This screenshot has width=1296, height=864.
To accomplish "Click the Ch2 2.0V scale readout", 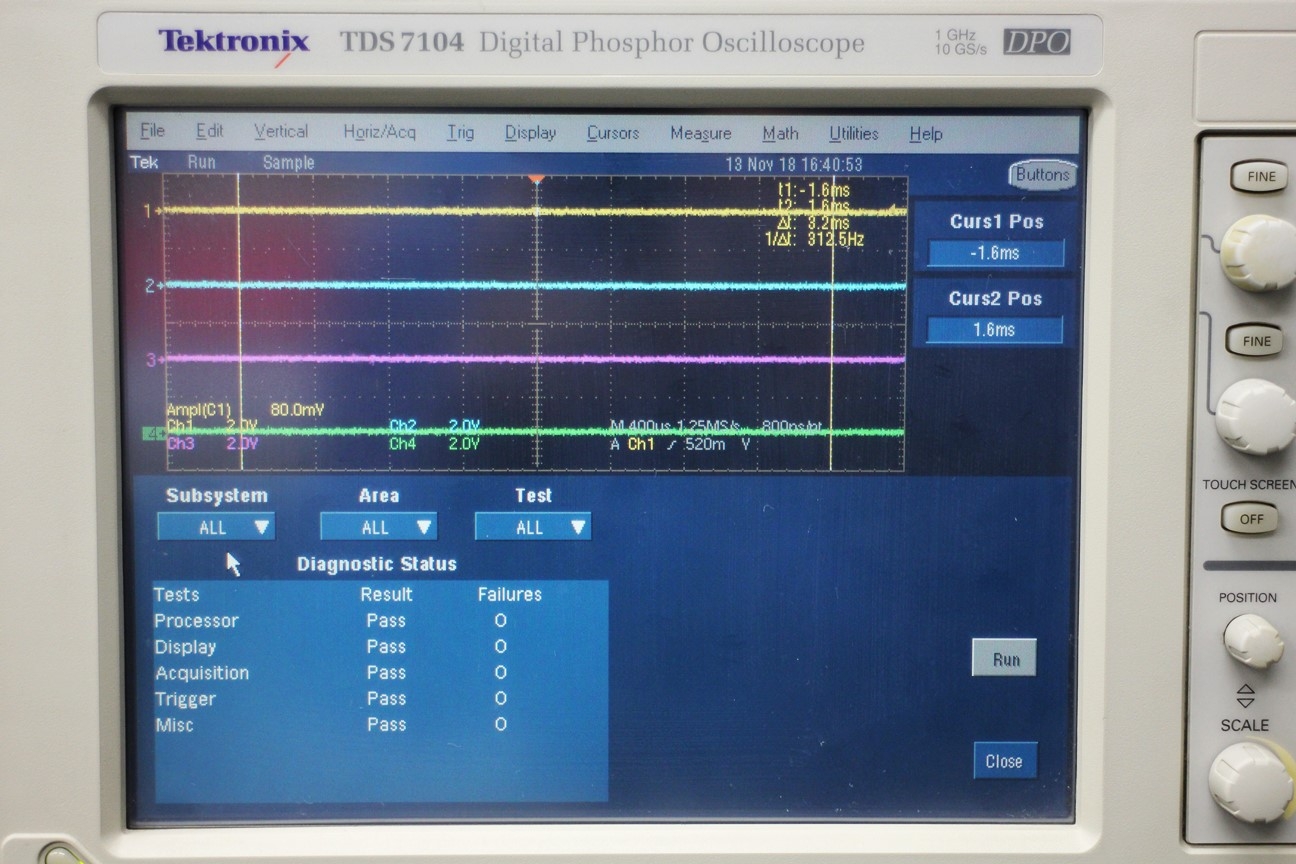I will 435,427.
